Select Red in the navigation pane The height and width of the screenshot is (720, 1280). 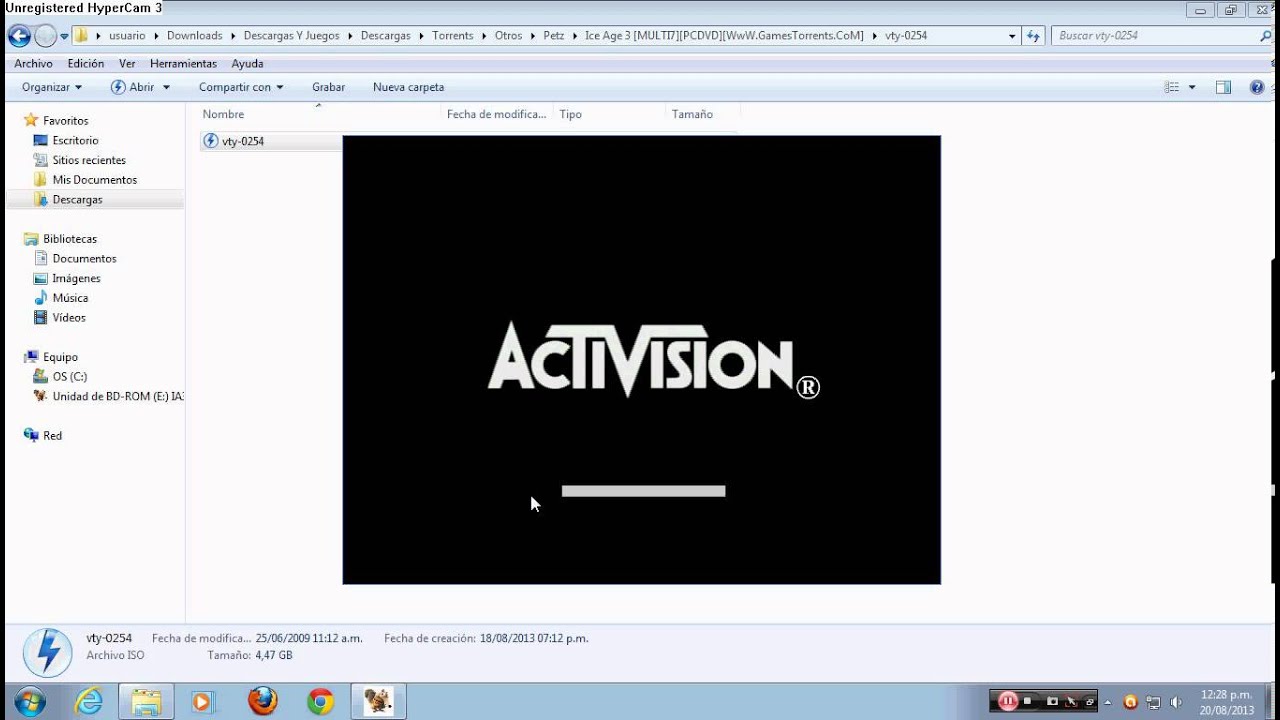pyautogui.click(x=52, y=436)
